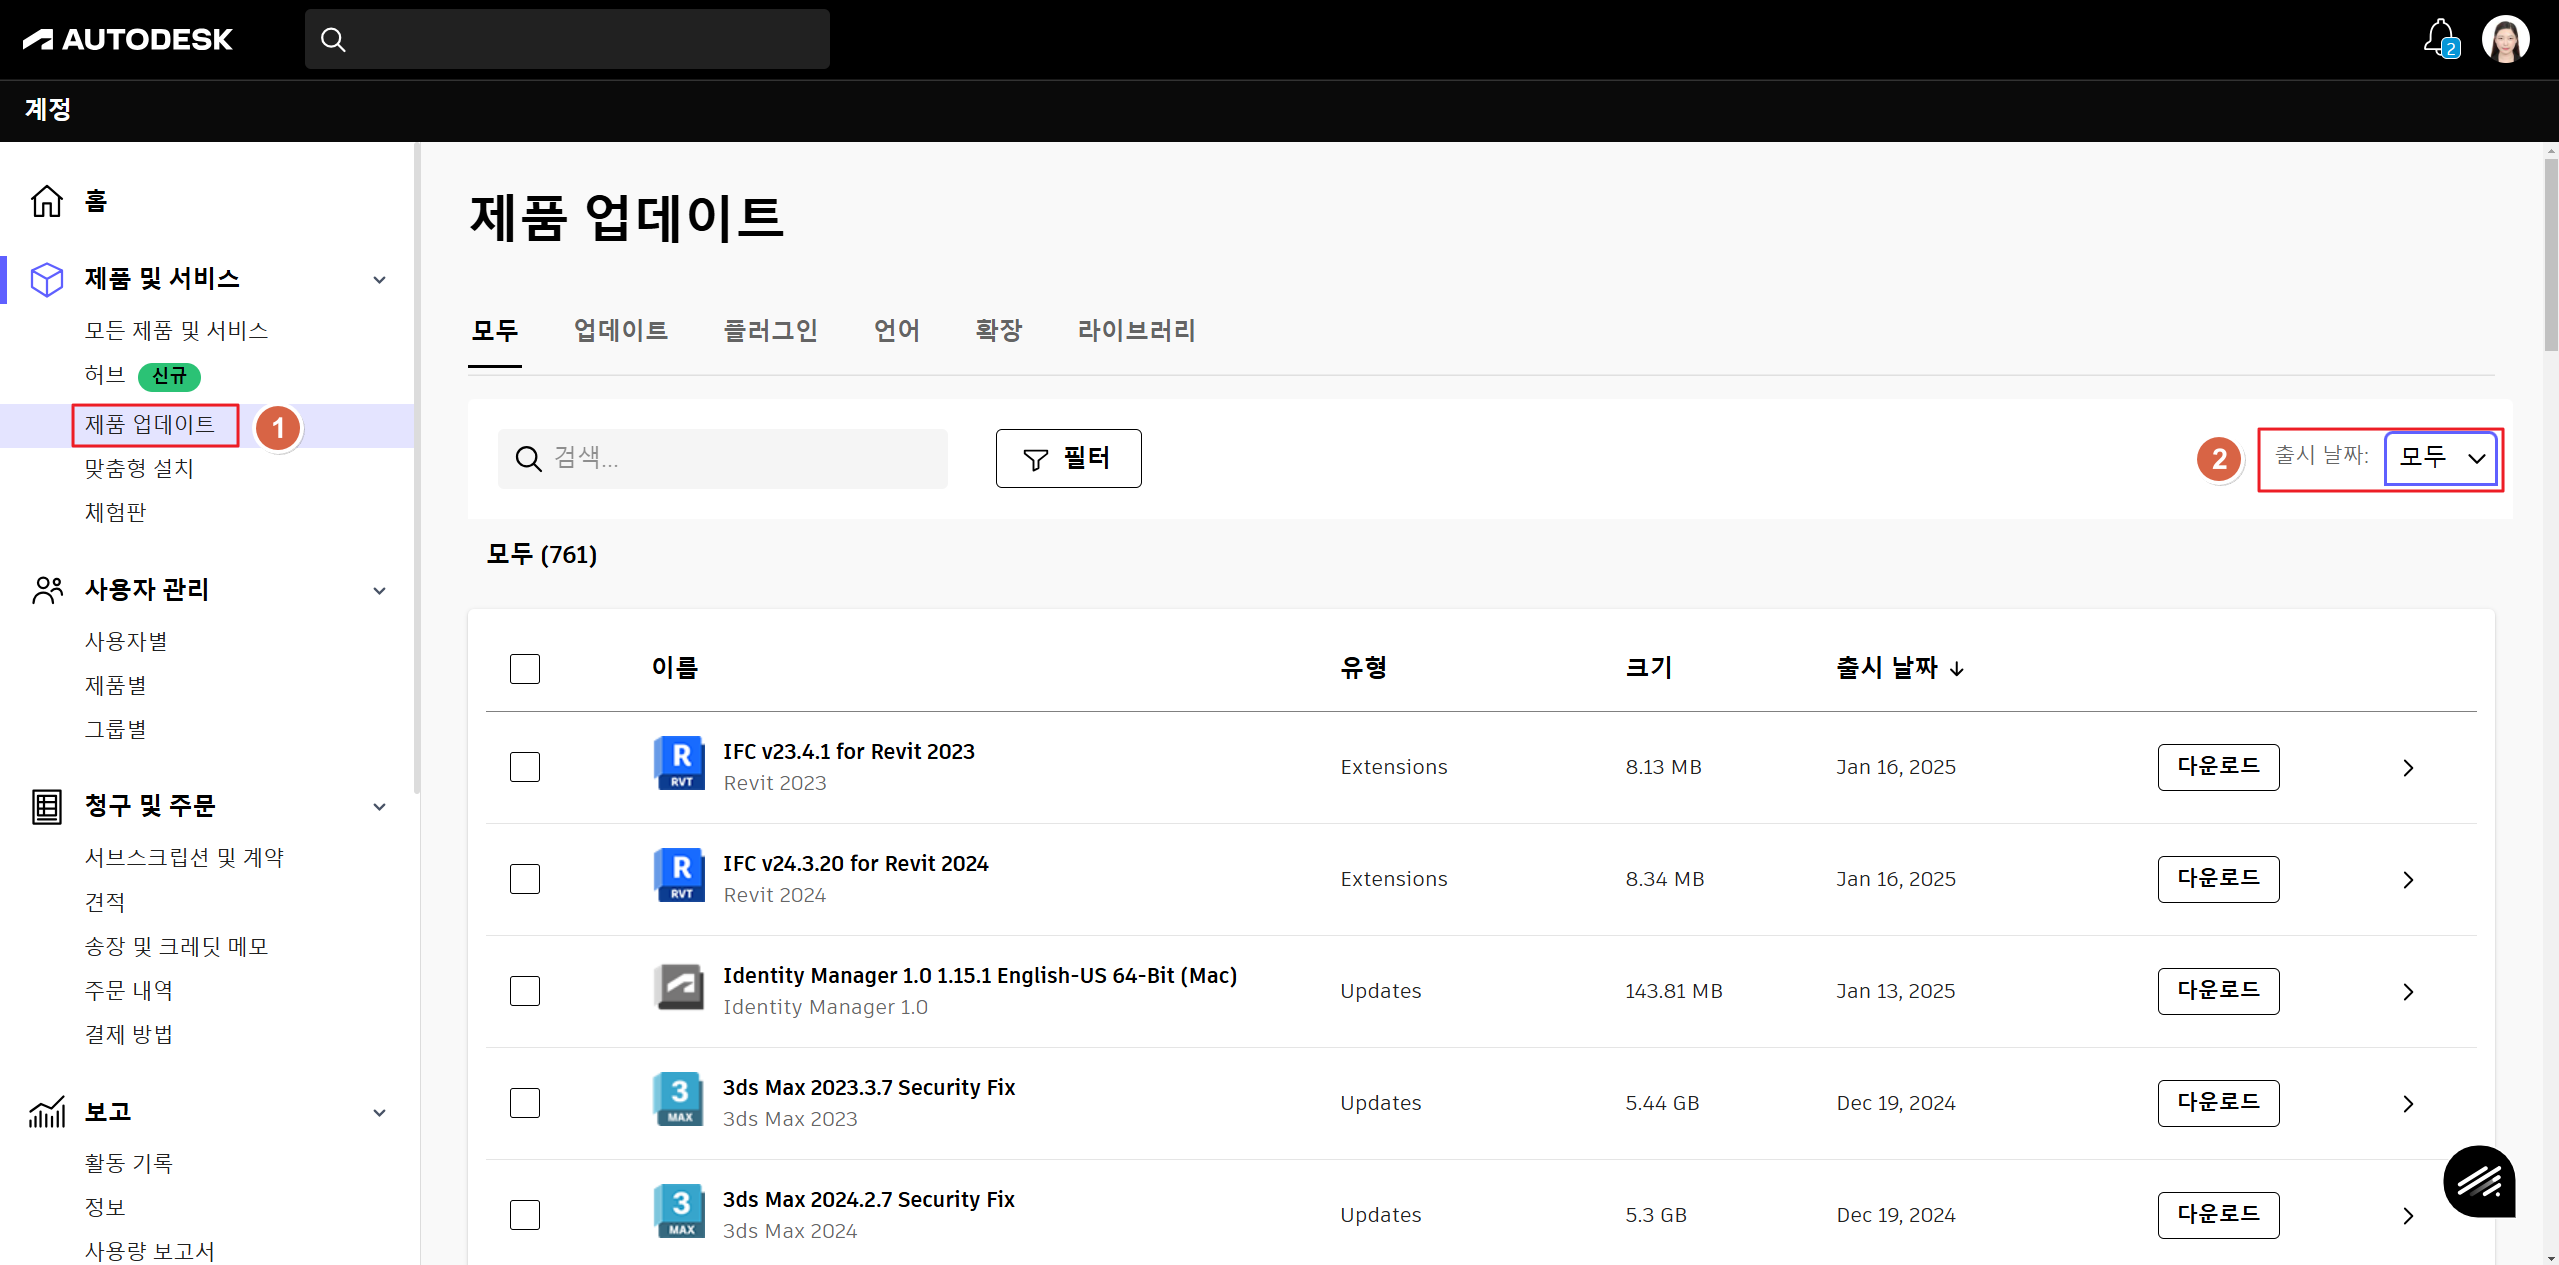
Task: Switch to the 라이브러리 tab
Action: [x=1137, y=331]
